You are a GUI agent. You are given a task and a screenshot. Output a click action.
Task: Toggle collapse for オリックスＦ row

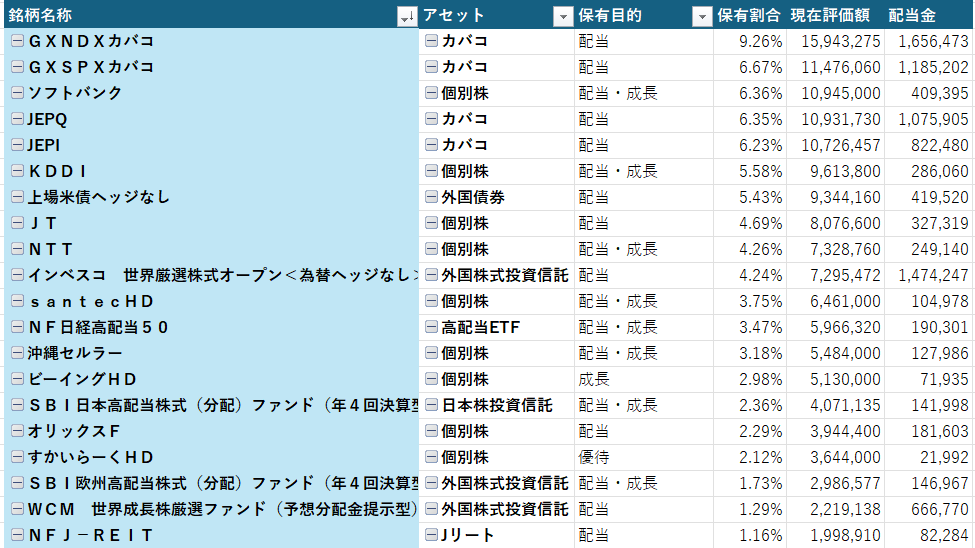(17, 431)
